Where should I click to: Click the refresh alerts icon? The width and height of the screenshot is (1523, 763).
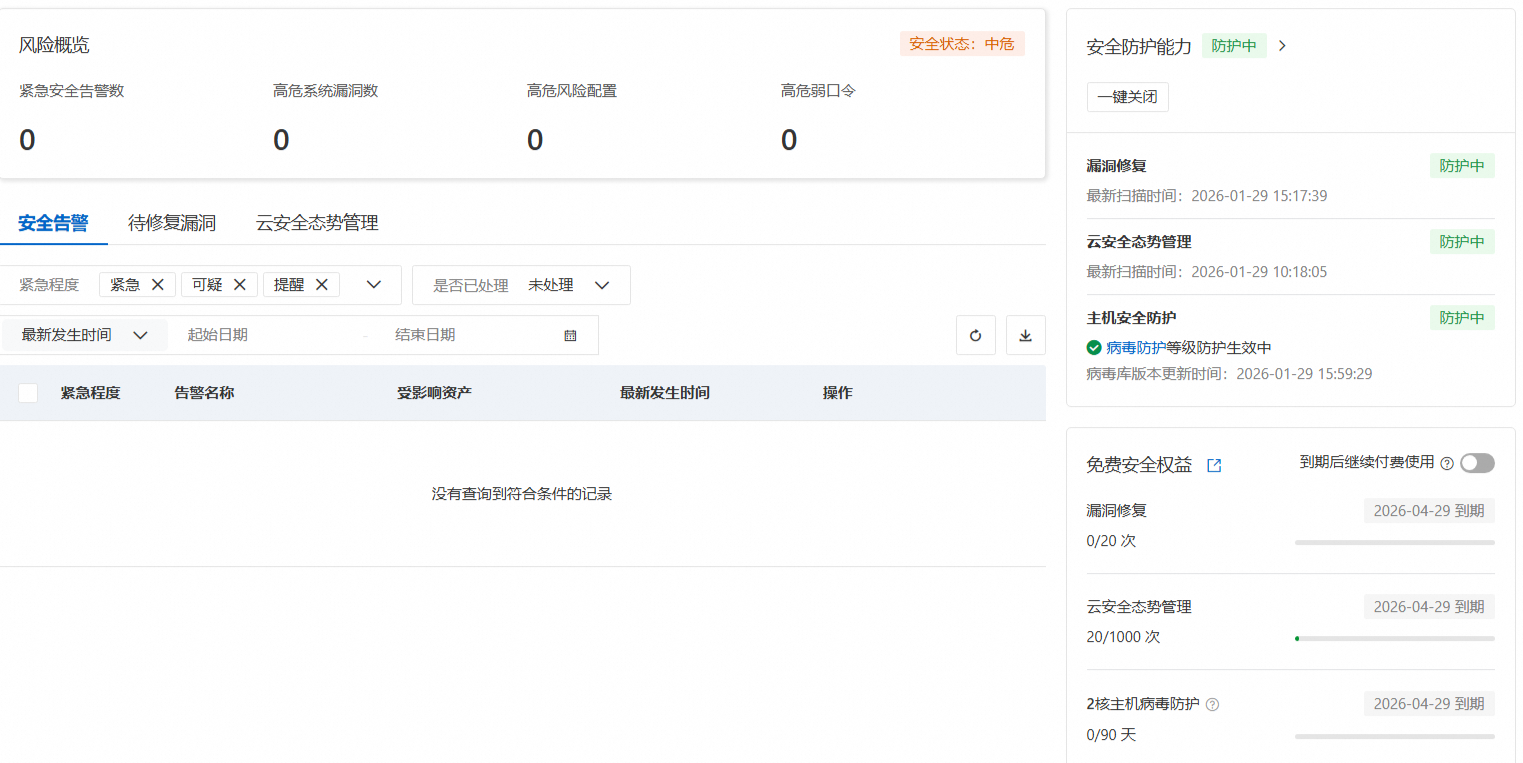tap(975, 336)
